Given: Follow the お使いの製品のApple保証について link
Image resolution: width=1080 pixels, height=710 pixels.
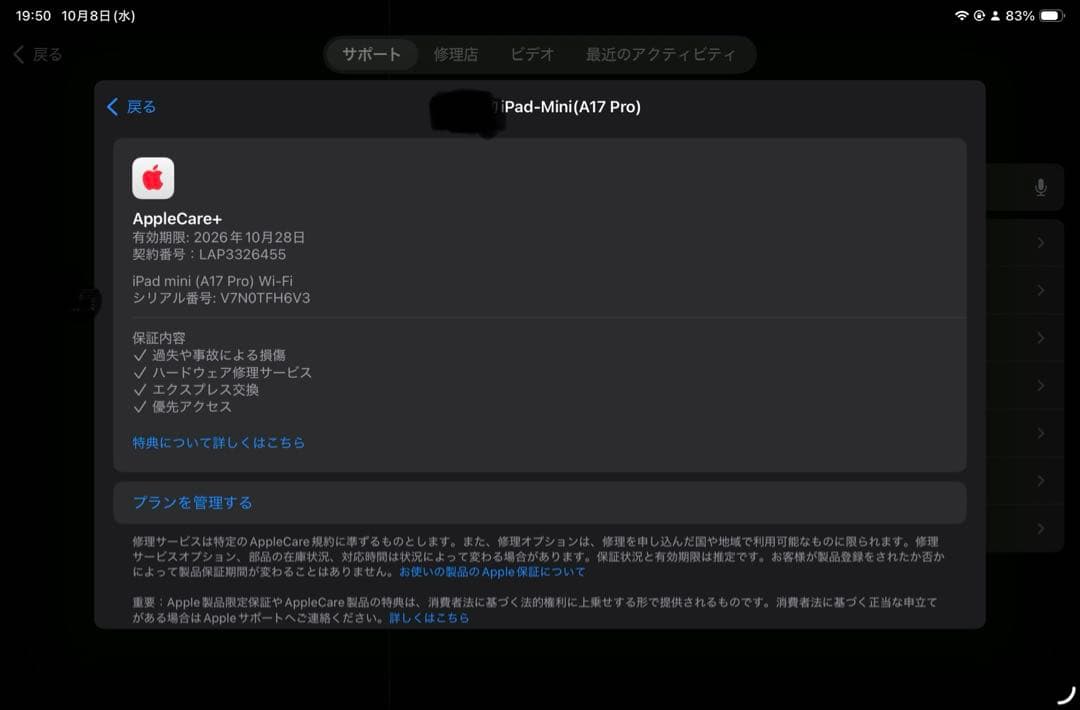Looking at the screenshot, I should point(493,571).
